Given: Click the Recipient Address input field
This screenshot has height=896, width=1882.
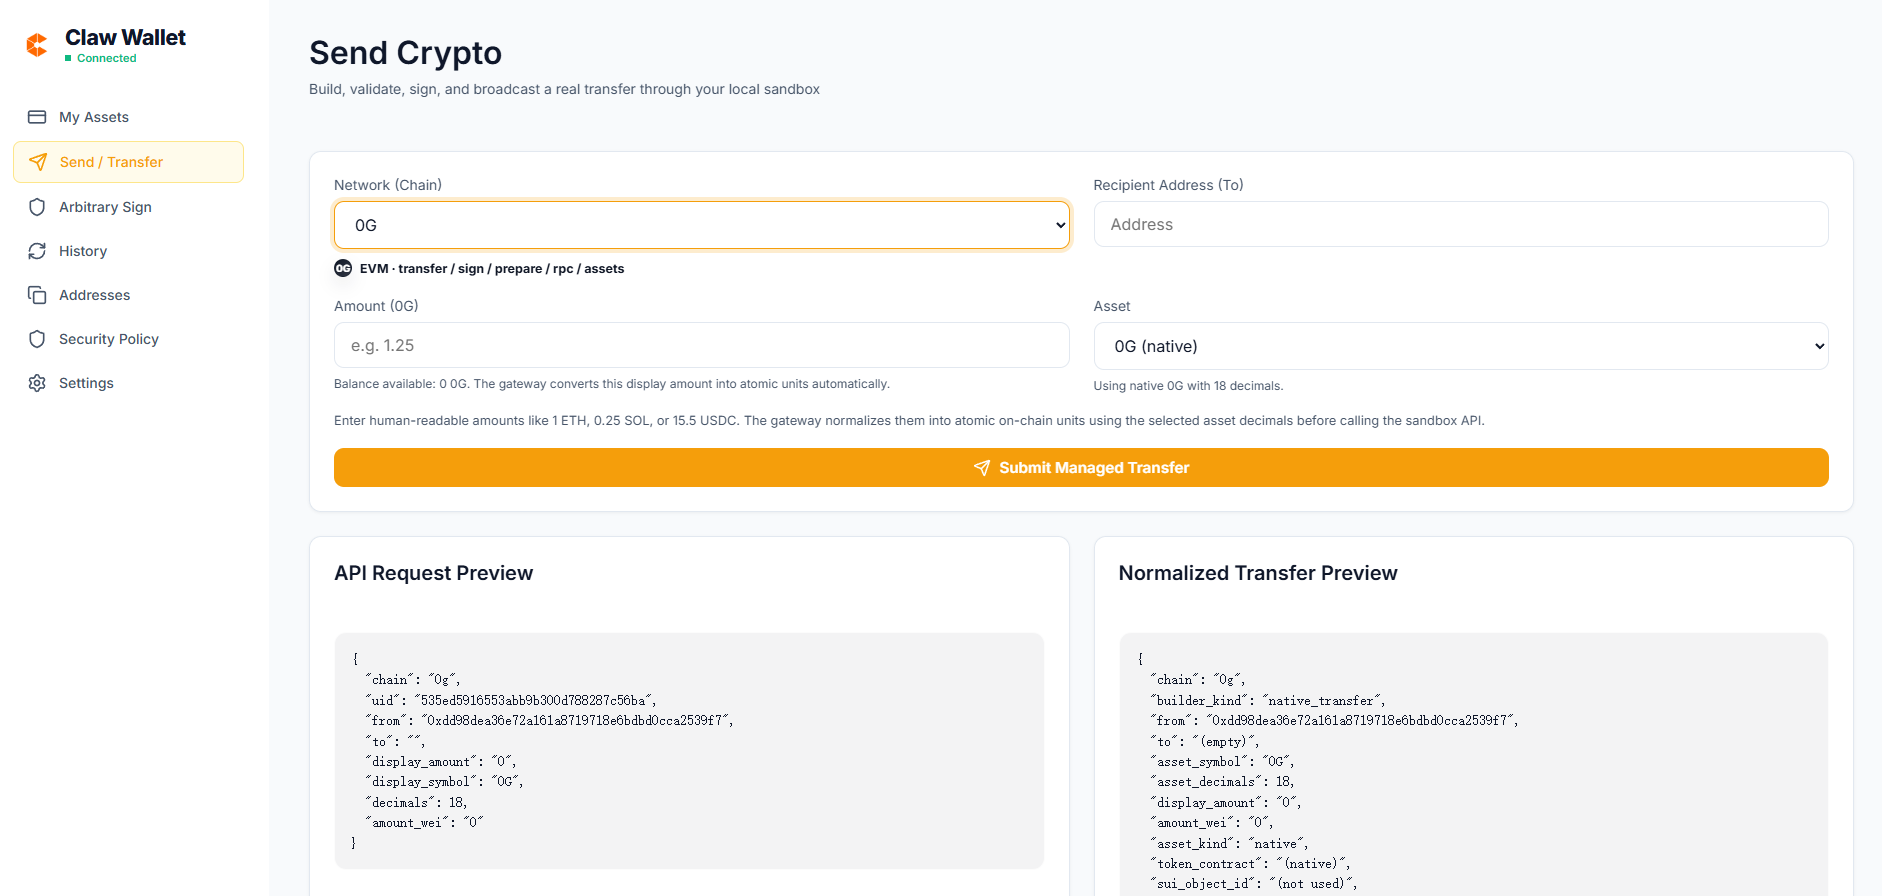Looking at the screenshot, I should tap(1460, 224).
